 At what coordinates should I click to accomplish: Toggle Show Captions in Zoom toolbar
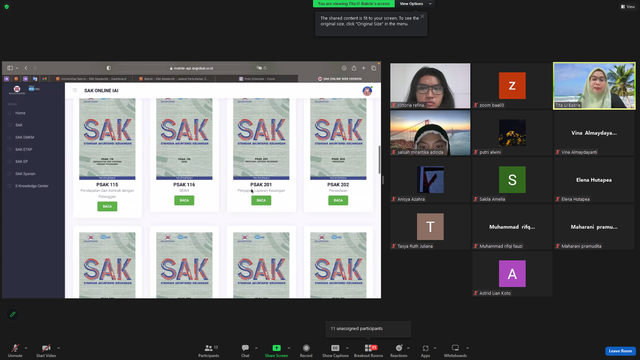[335, 350]
